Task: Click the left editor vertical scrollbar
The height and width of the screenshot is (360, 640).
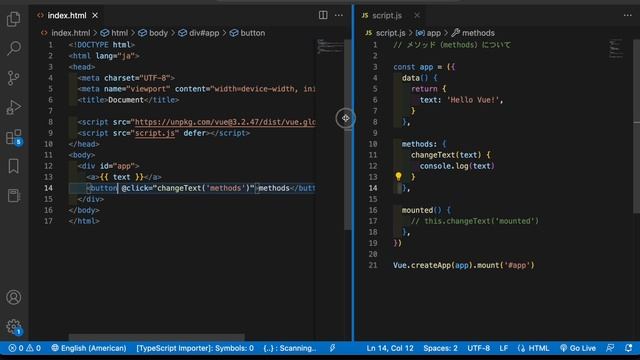Action: tap(348, 135)
